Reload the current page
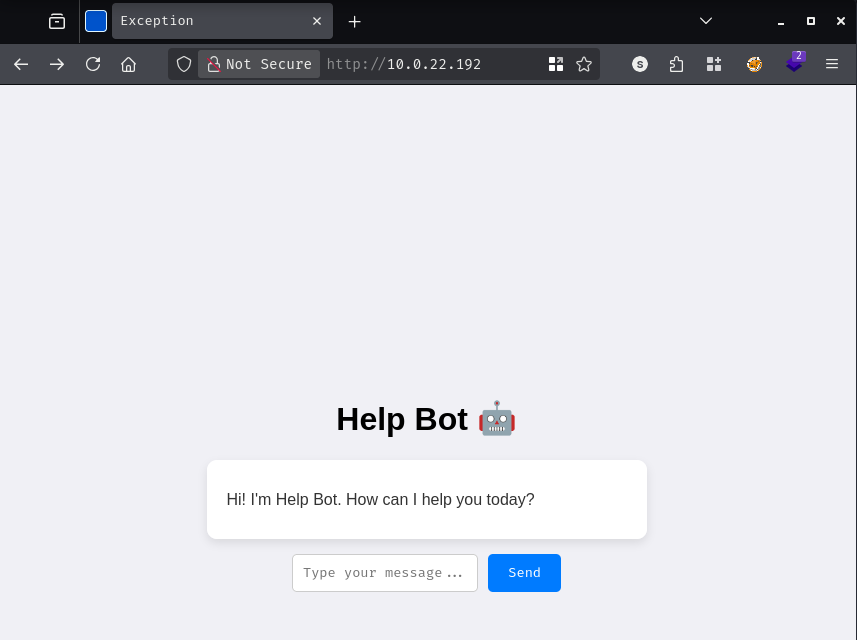The width and height of the screenshot is (857, 640). click(x=93, y=64)
